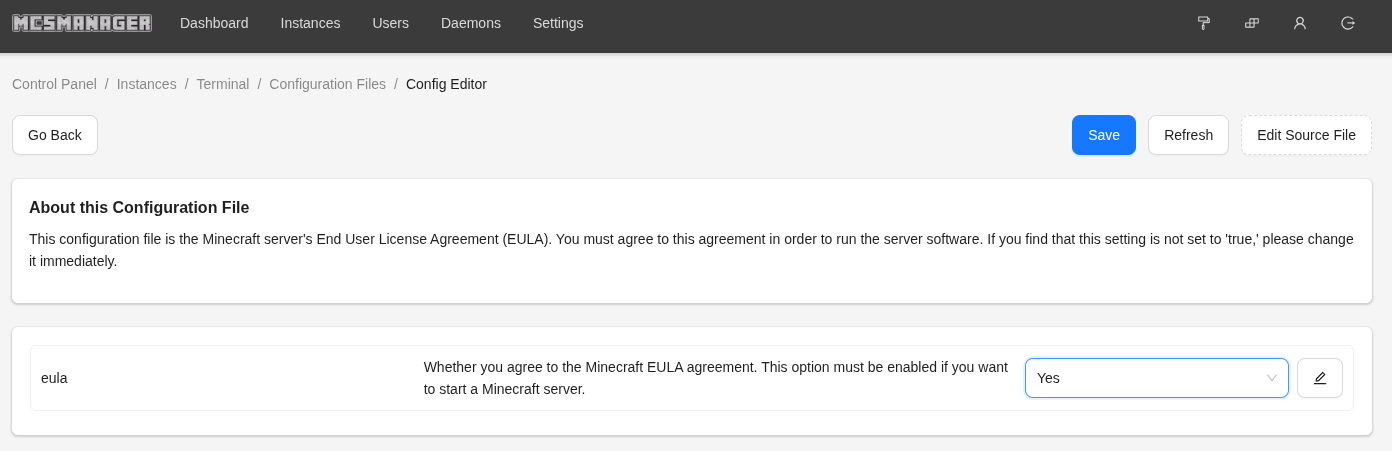Navigate to Configuration Files breadcrumb
1392x451 pixels.
(327, 84)
